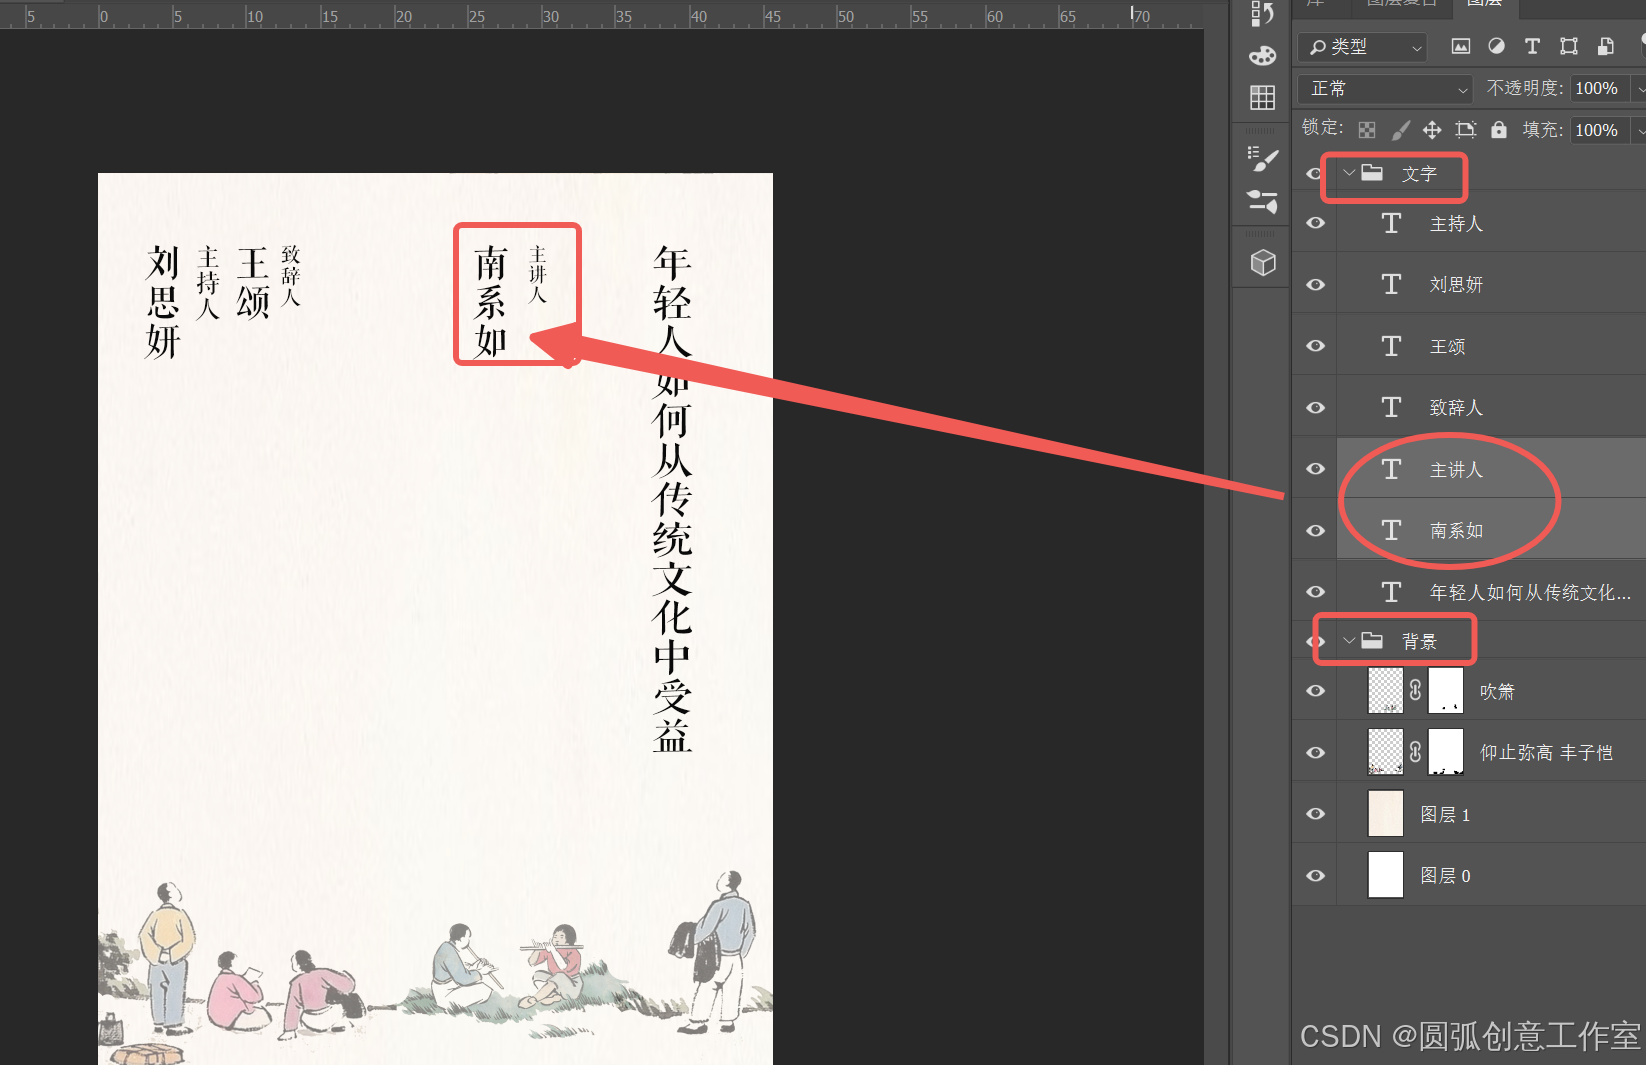1646x1065 pixels.
Task: Toggle visibility of 仰止弥高 丰子恺 layer
Action: (1316, 753)
